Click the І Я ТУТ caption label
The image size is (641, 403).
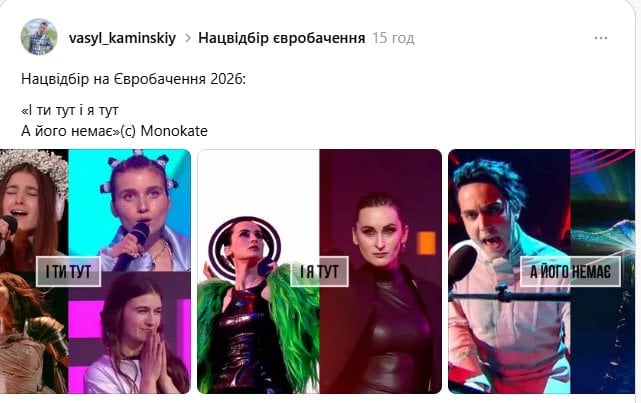click(x=319, y=271)
